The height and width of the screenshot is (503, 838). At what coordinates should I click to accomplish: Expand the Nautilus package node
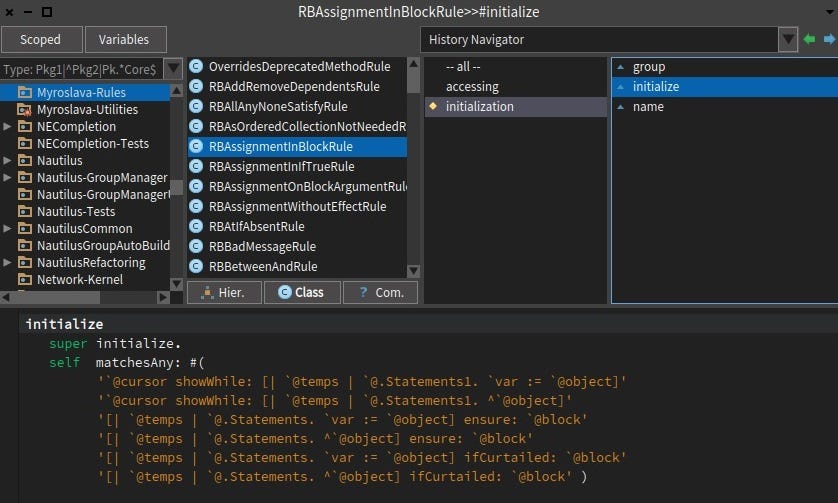[x=7, y=160]
